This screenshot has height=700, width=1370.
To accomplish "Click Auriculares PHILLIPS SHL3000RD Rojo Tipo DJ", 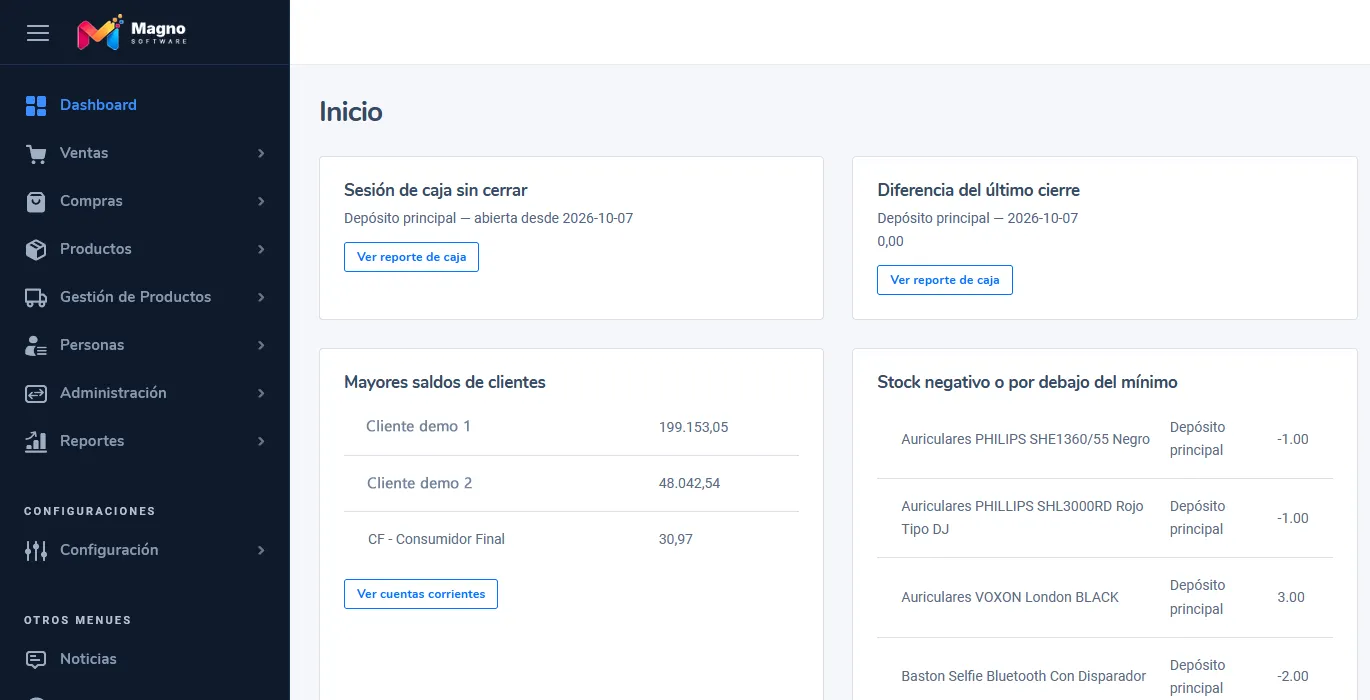I will click(x=1022, y=518).
